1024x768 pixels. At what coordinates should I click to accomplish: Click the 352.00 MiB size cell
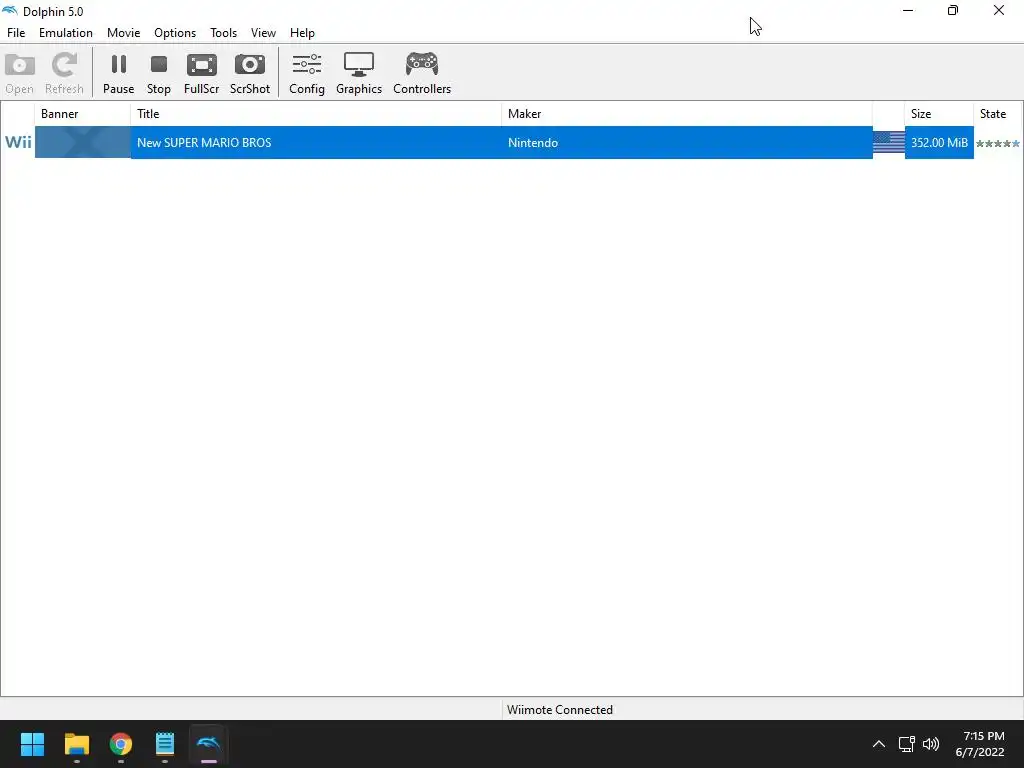click(939, 142)
